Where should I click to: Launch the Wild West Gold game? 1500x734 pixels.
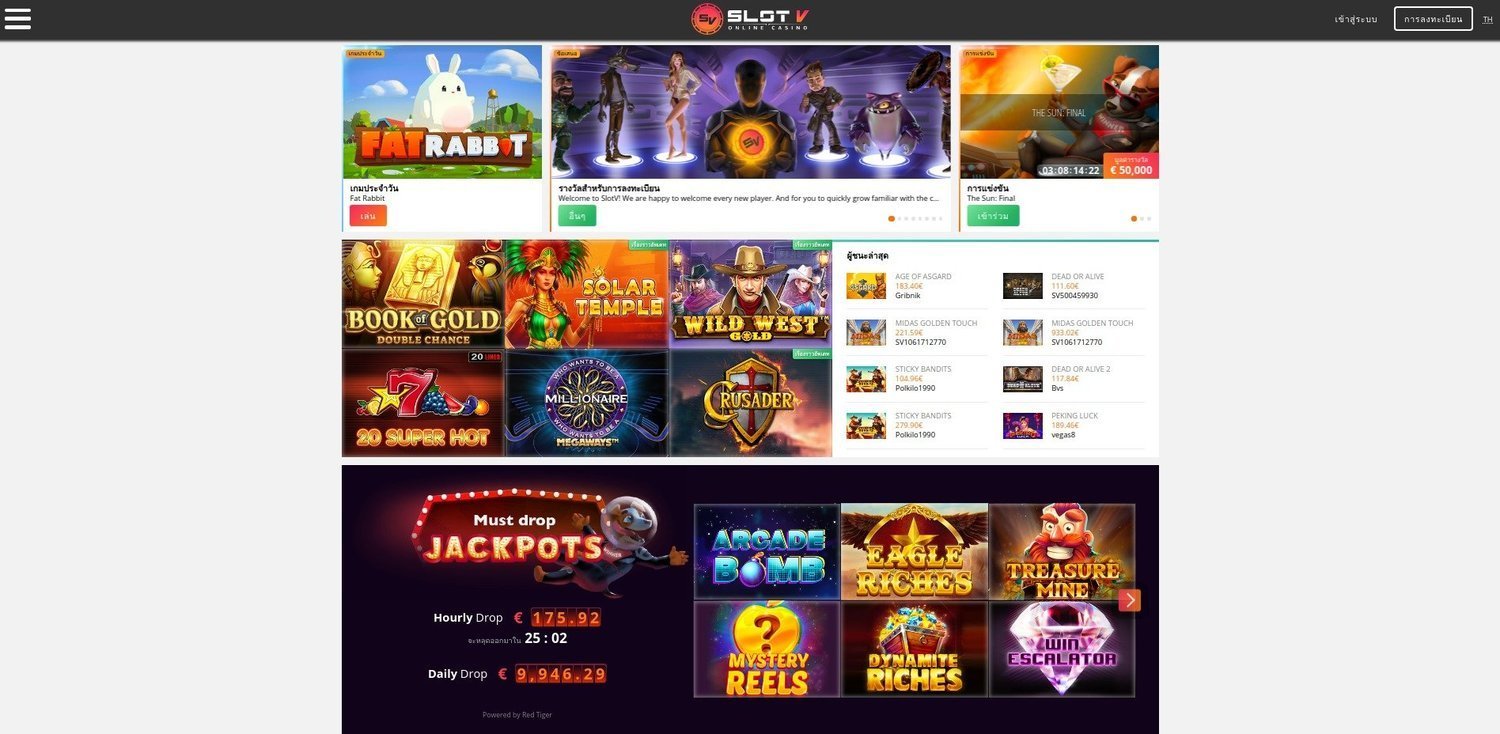(750, 294)
